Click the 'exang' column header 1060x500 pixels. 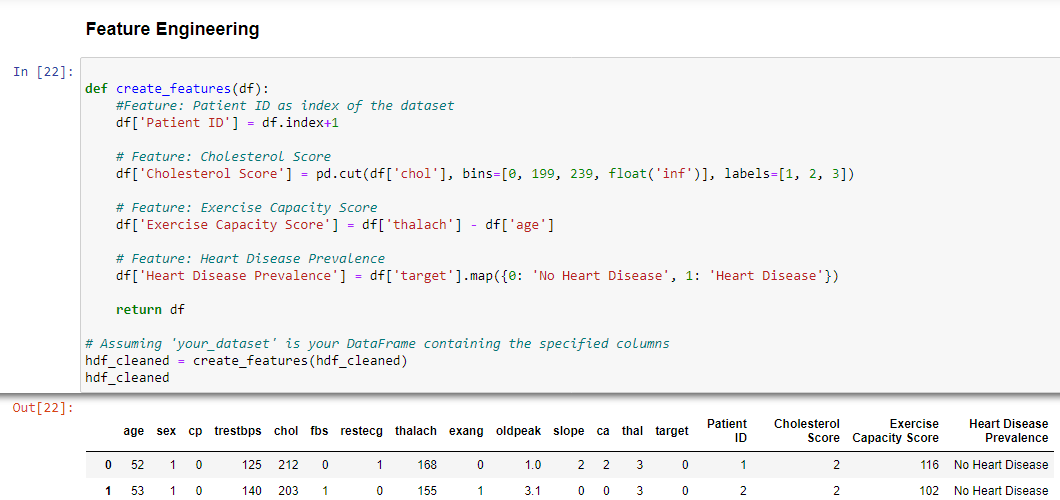(466, 430)
